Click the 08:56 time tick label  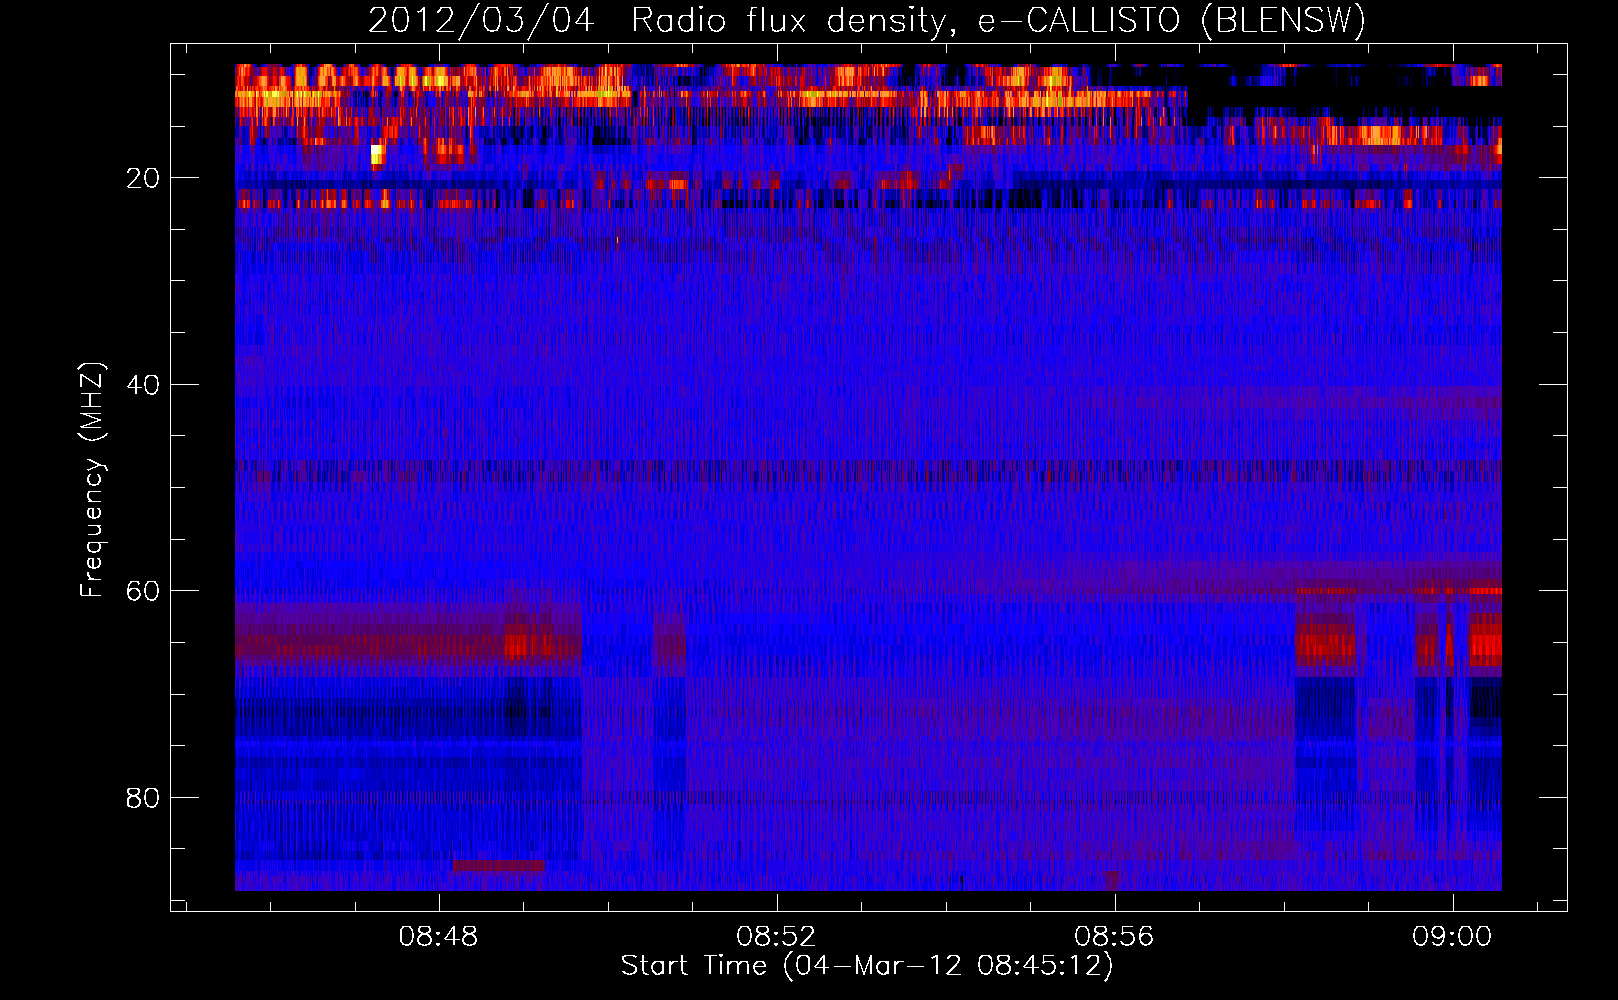(x=1114, y=937)
